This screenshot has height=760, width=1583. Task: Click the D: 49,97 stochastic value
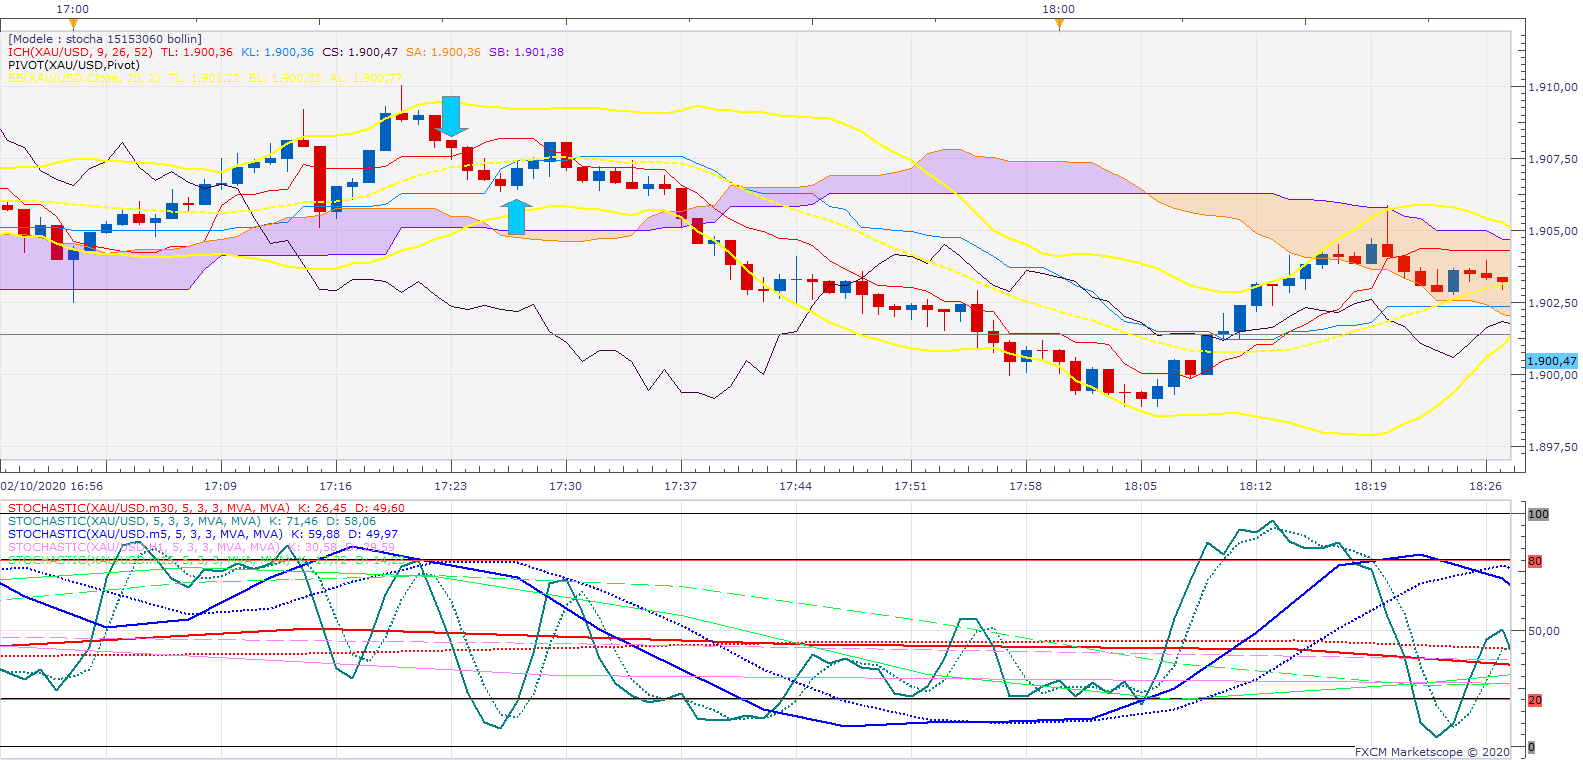tap(373, 534)
